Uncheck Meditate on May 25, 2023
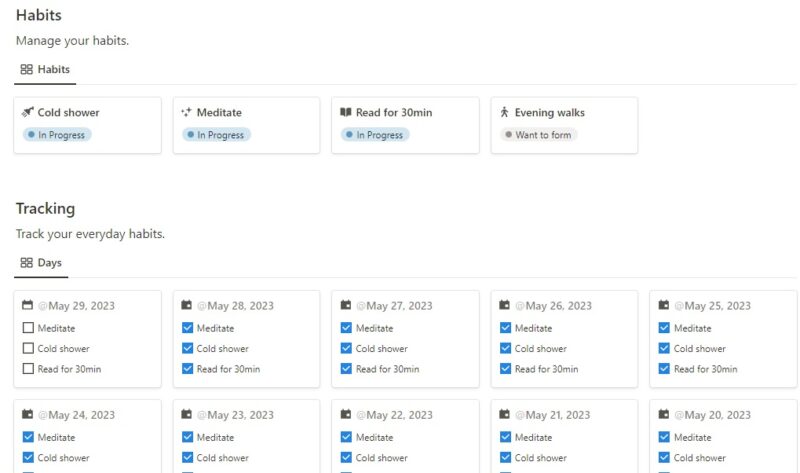 tap(664, 328)
